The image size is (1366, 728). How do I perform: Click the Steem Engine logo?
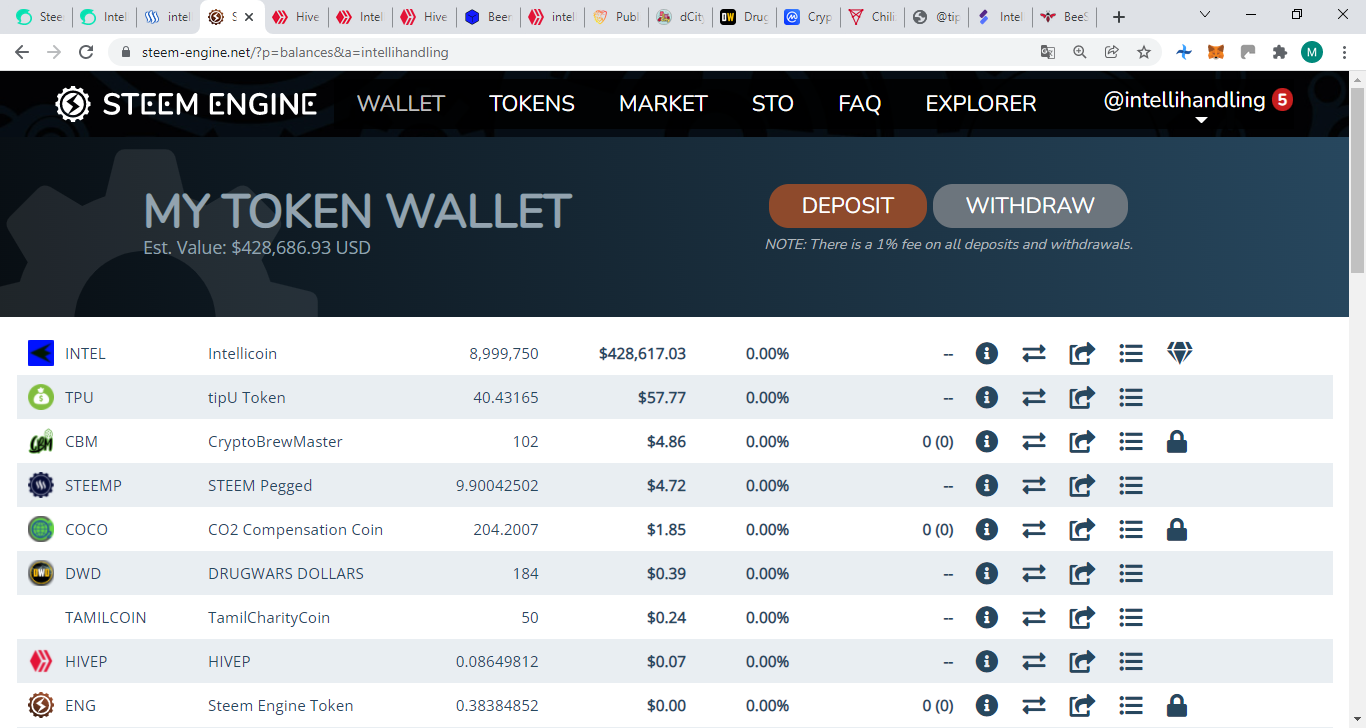click(x=186, y=103)
